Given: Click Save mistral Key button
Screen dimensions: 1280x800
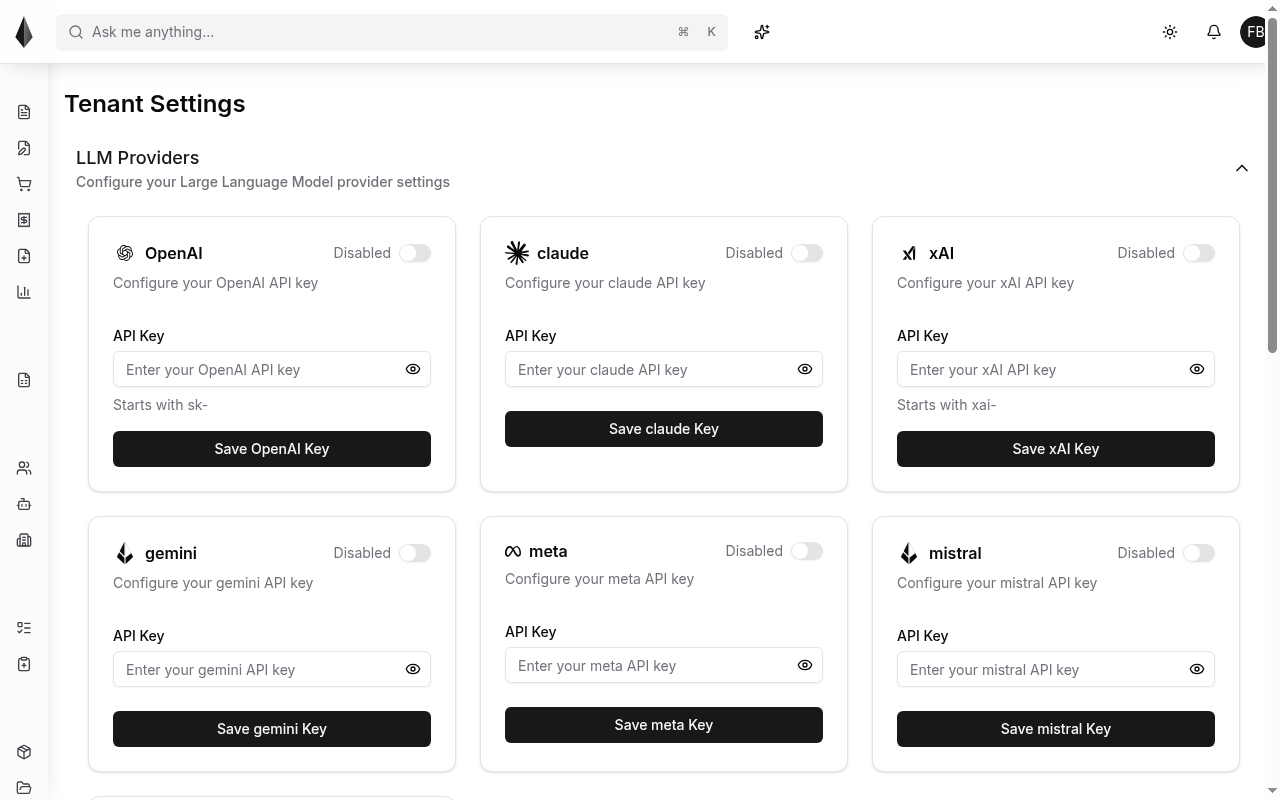Looking at the screenshot, I should click(1056, 729).
